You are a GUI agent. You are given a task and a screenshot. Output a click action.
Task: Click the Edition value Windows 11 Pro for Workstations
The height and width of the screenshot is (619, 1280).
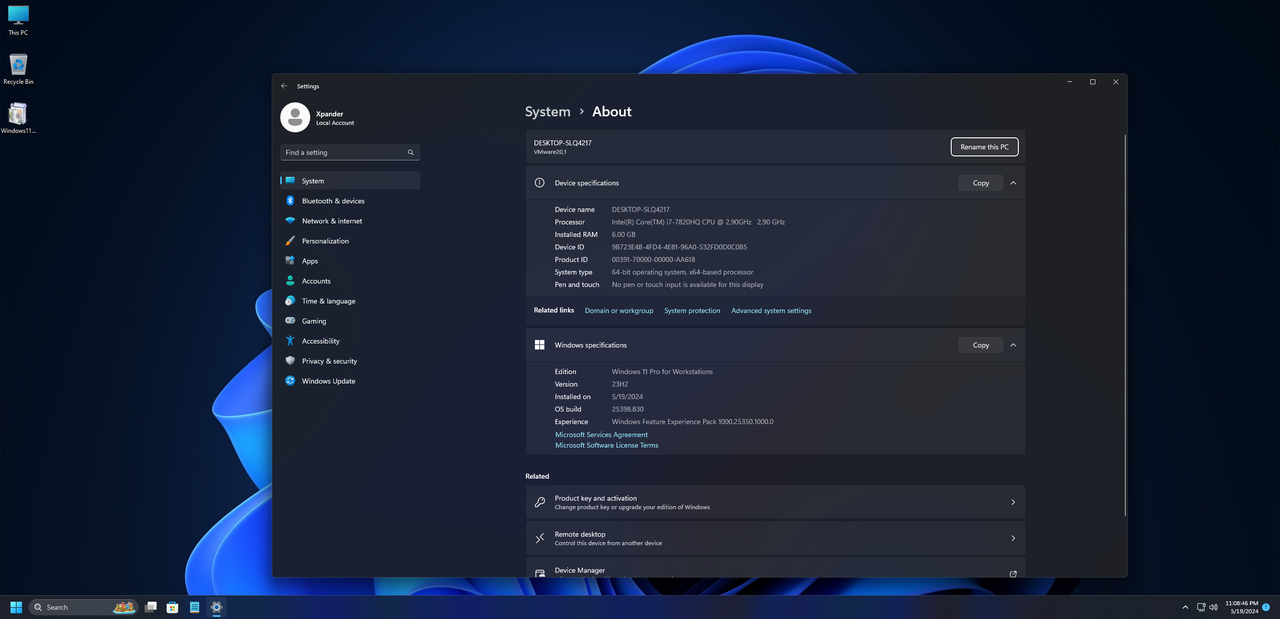(662, 372)
